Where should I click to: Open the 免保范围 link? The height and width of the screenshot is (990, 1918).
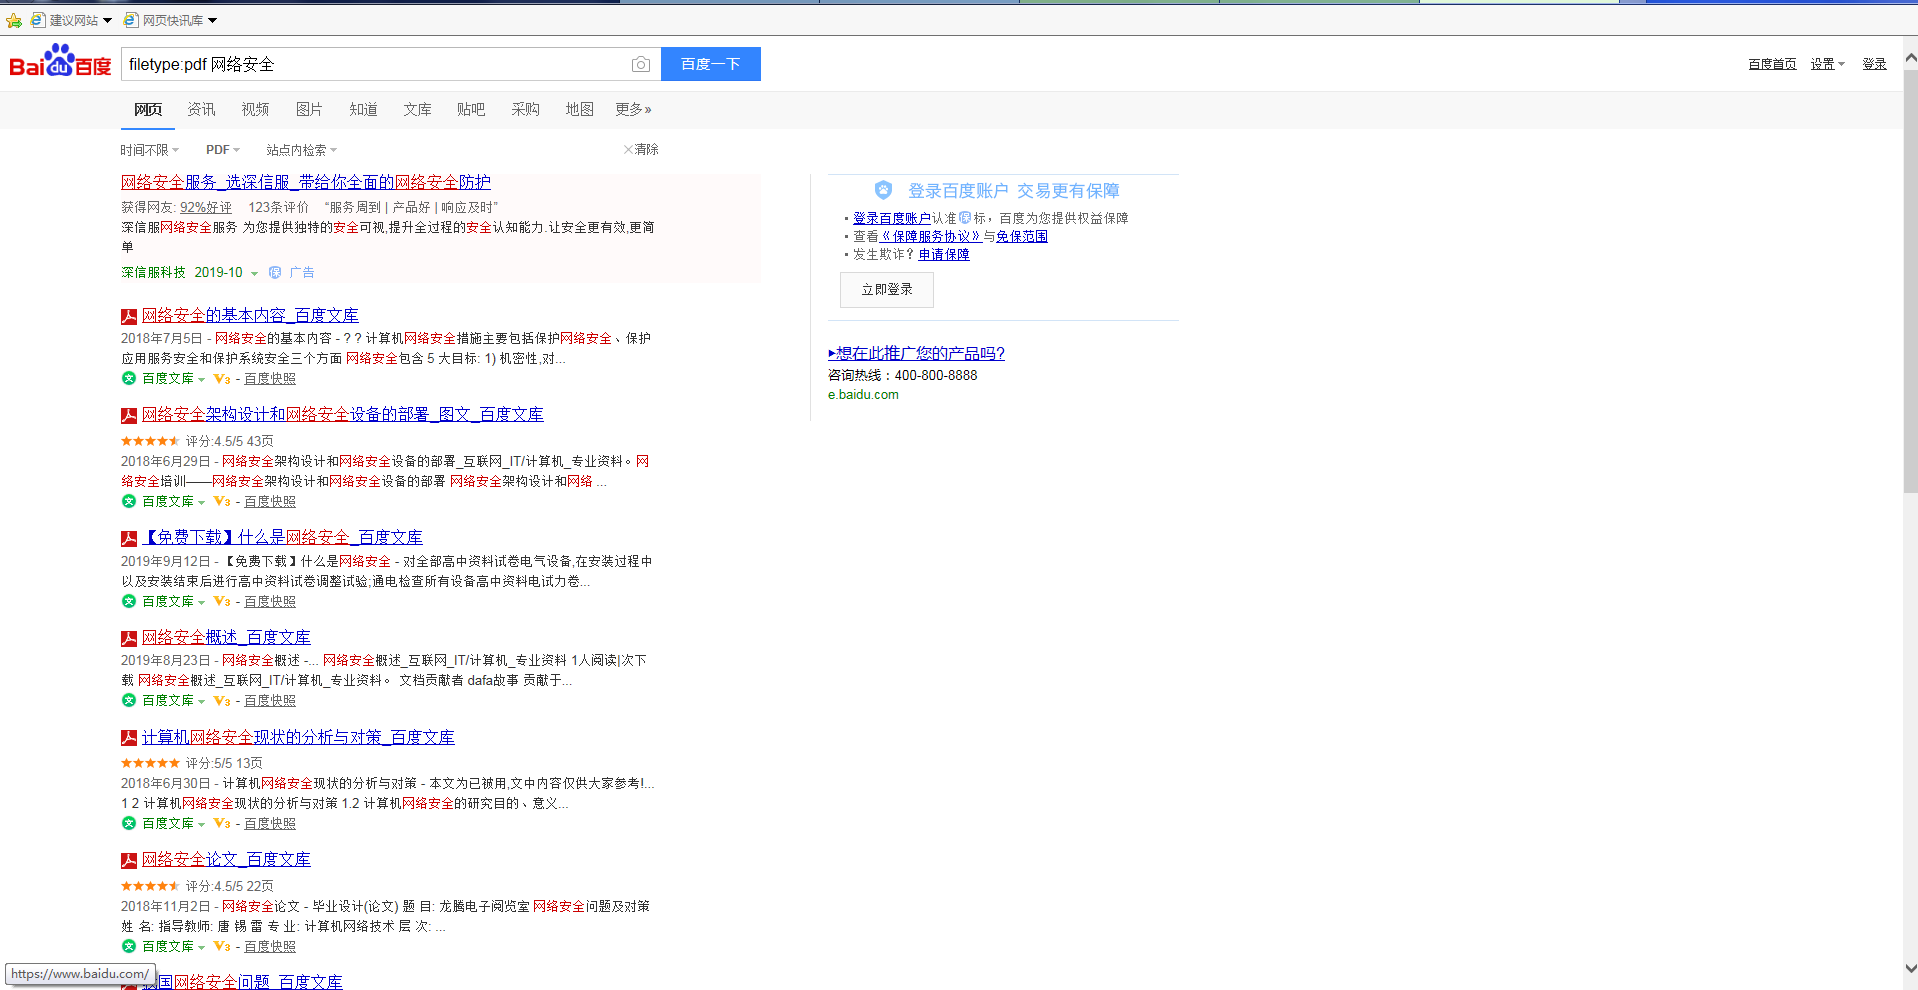click(x=1022, y=237)
